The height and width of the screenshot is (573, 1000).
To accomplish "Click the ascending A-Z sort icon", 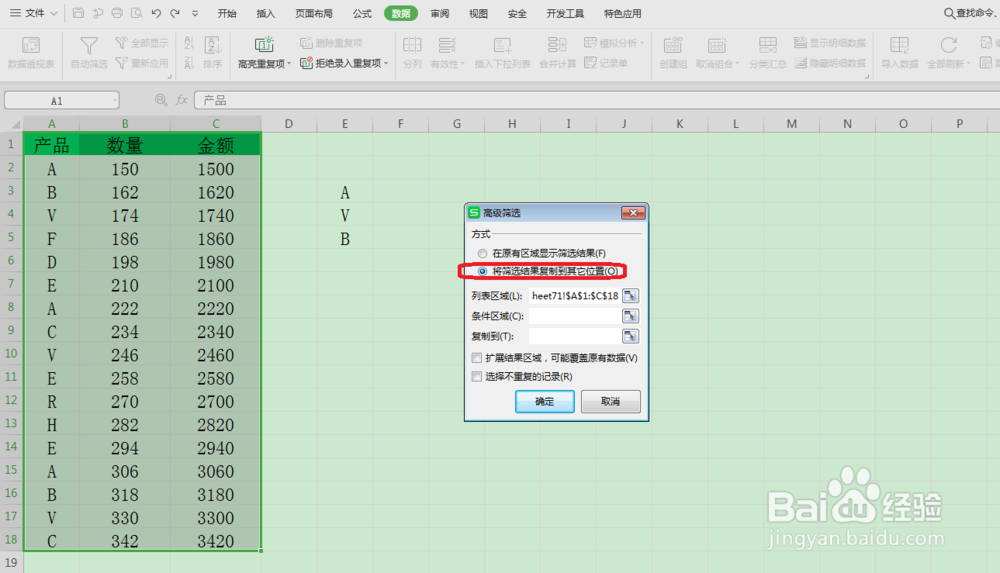I will coord(189,43).
